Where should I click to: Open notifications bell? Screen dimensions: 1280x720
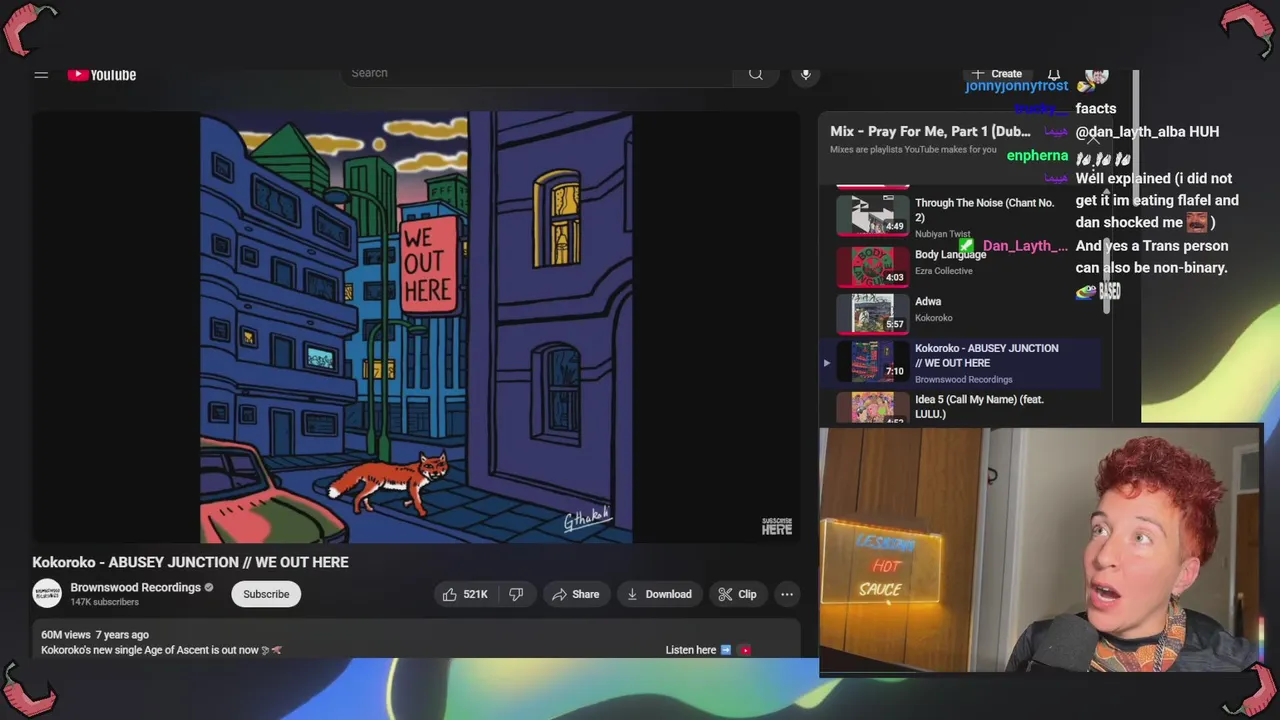(1054, 75)
